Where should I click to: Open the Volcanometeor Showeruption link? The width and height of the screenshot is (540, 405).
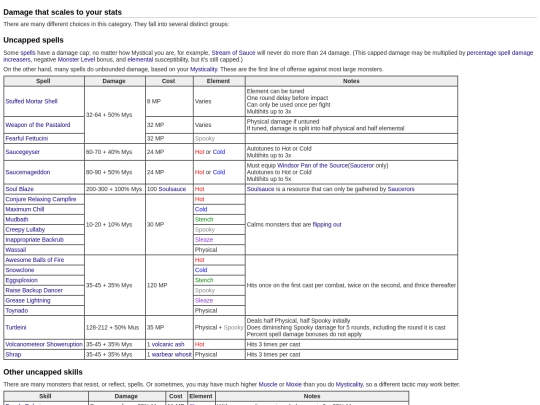(x=44, y=344)
